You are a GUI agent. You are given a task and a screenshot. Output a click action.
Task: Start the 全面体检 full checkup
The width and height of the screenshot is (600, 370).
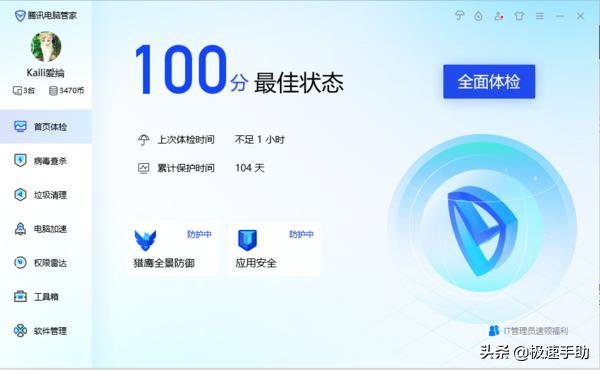pyautogui.click(x=489, y=81)
